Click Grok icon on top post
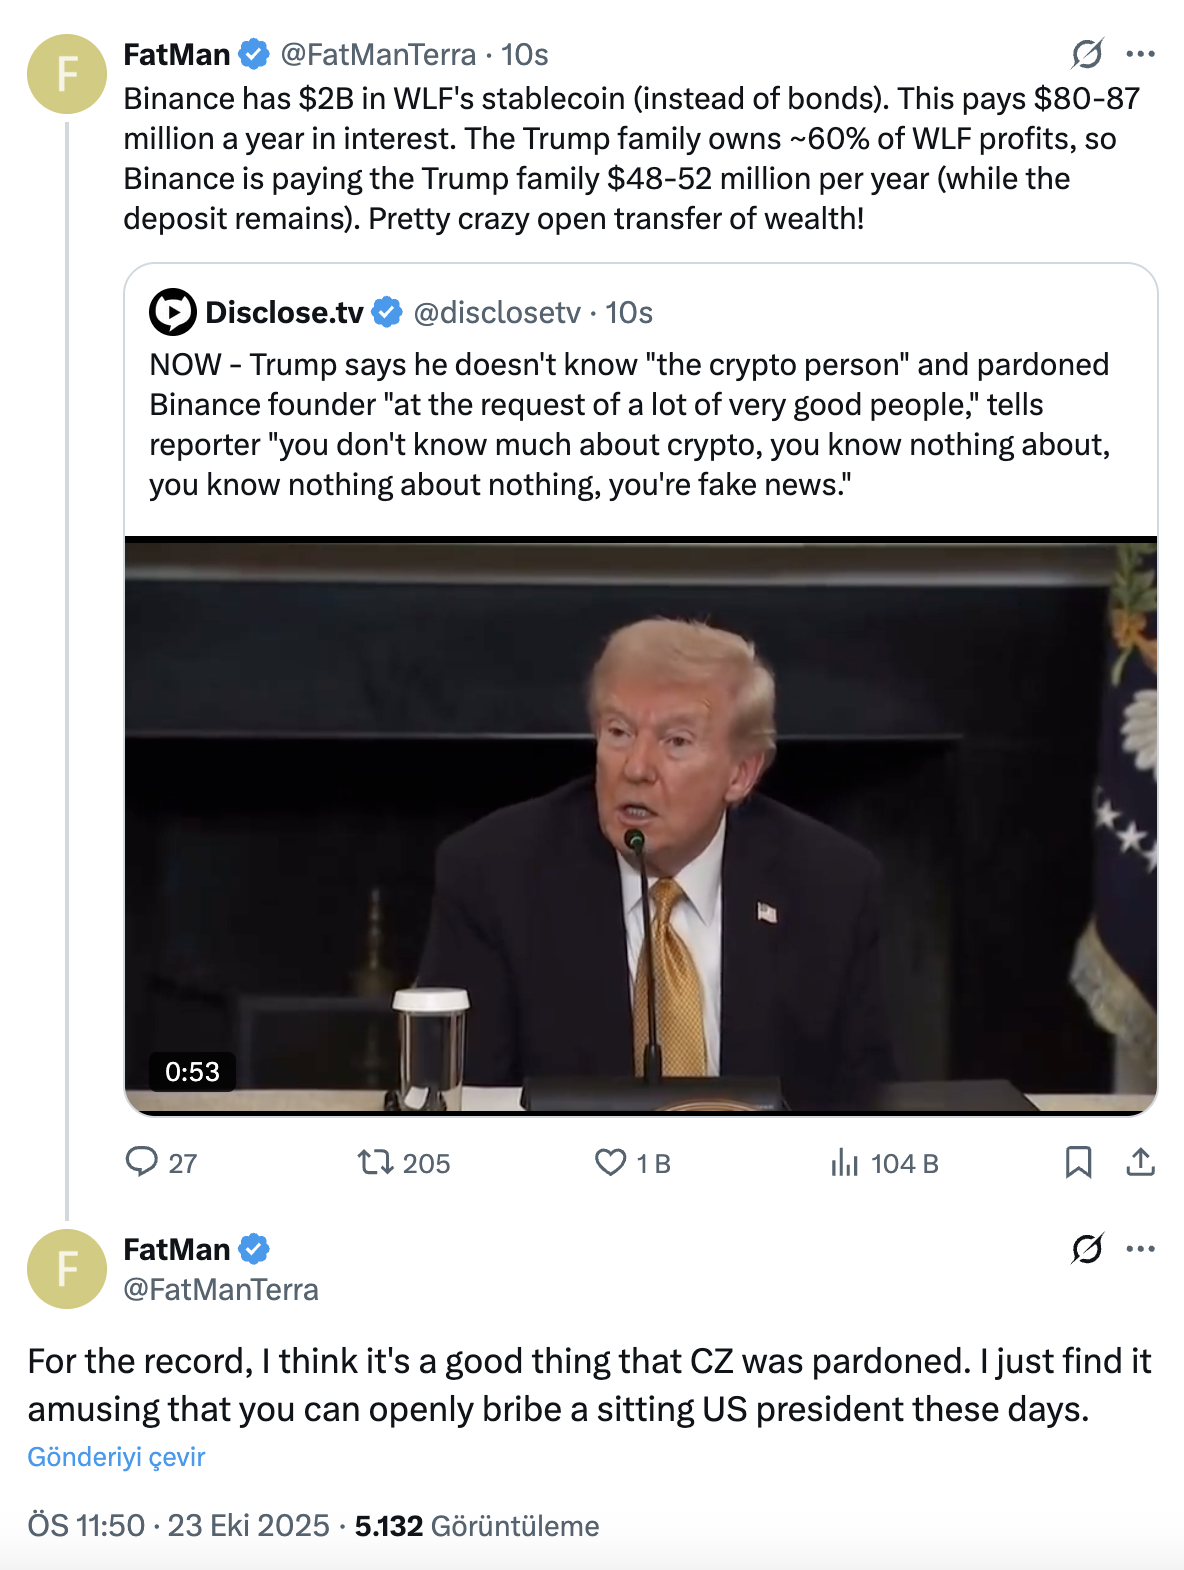 click(1087, 54)
